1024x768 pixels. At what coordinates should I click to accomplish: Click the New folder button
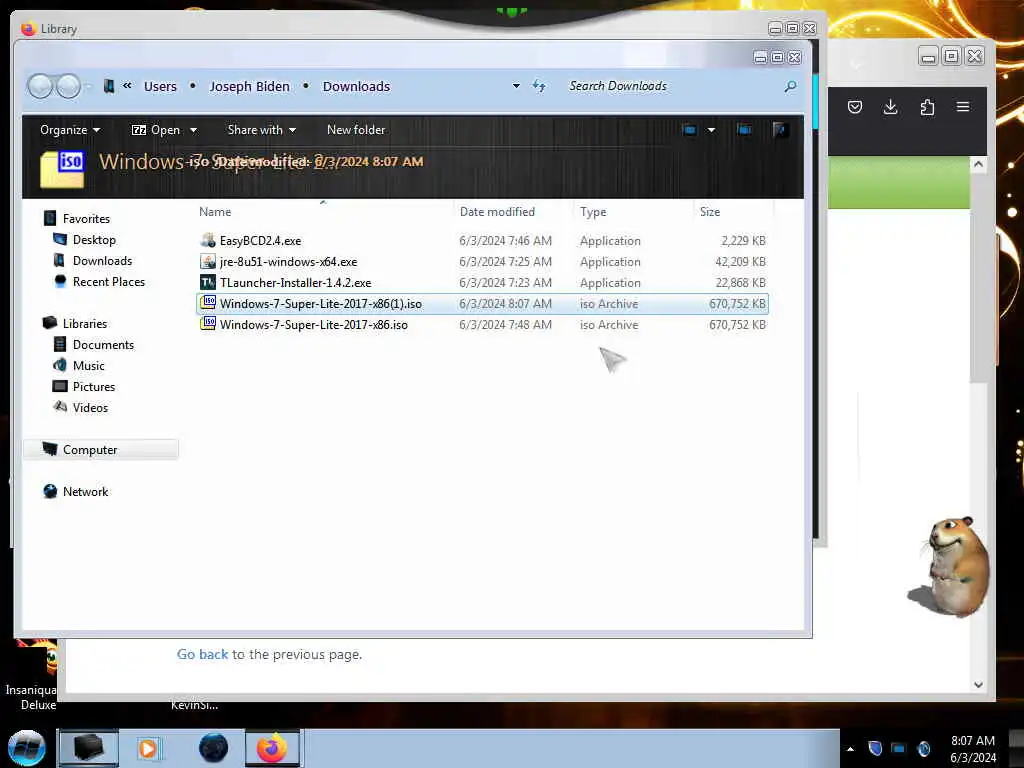(x=356, y=130)
